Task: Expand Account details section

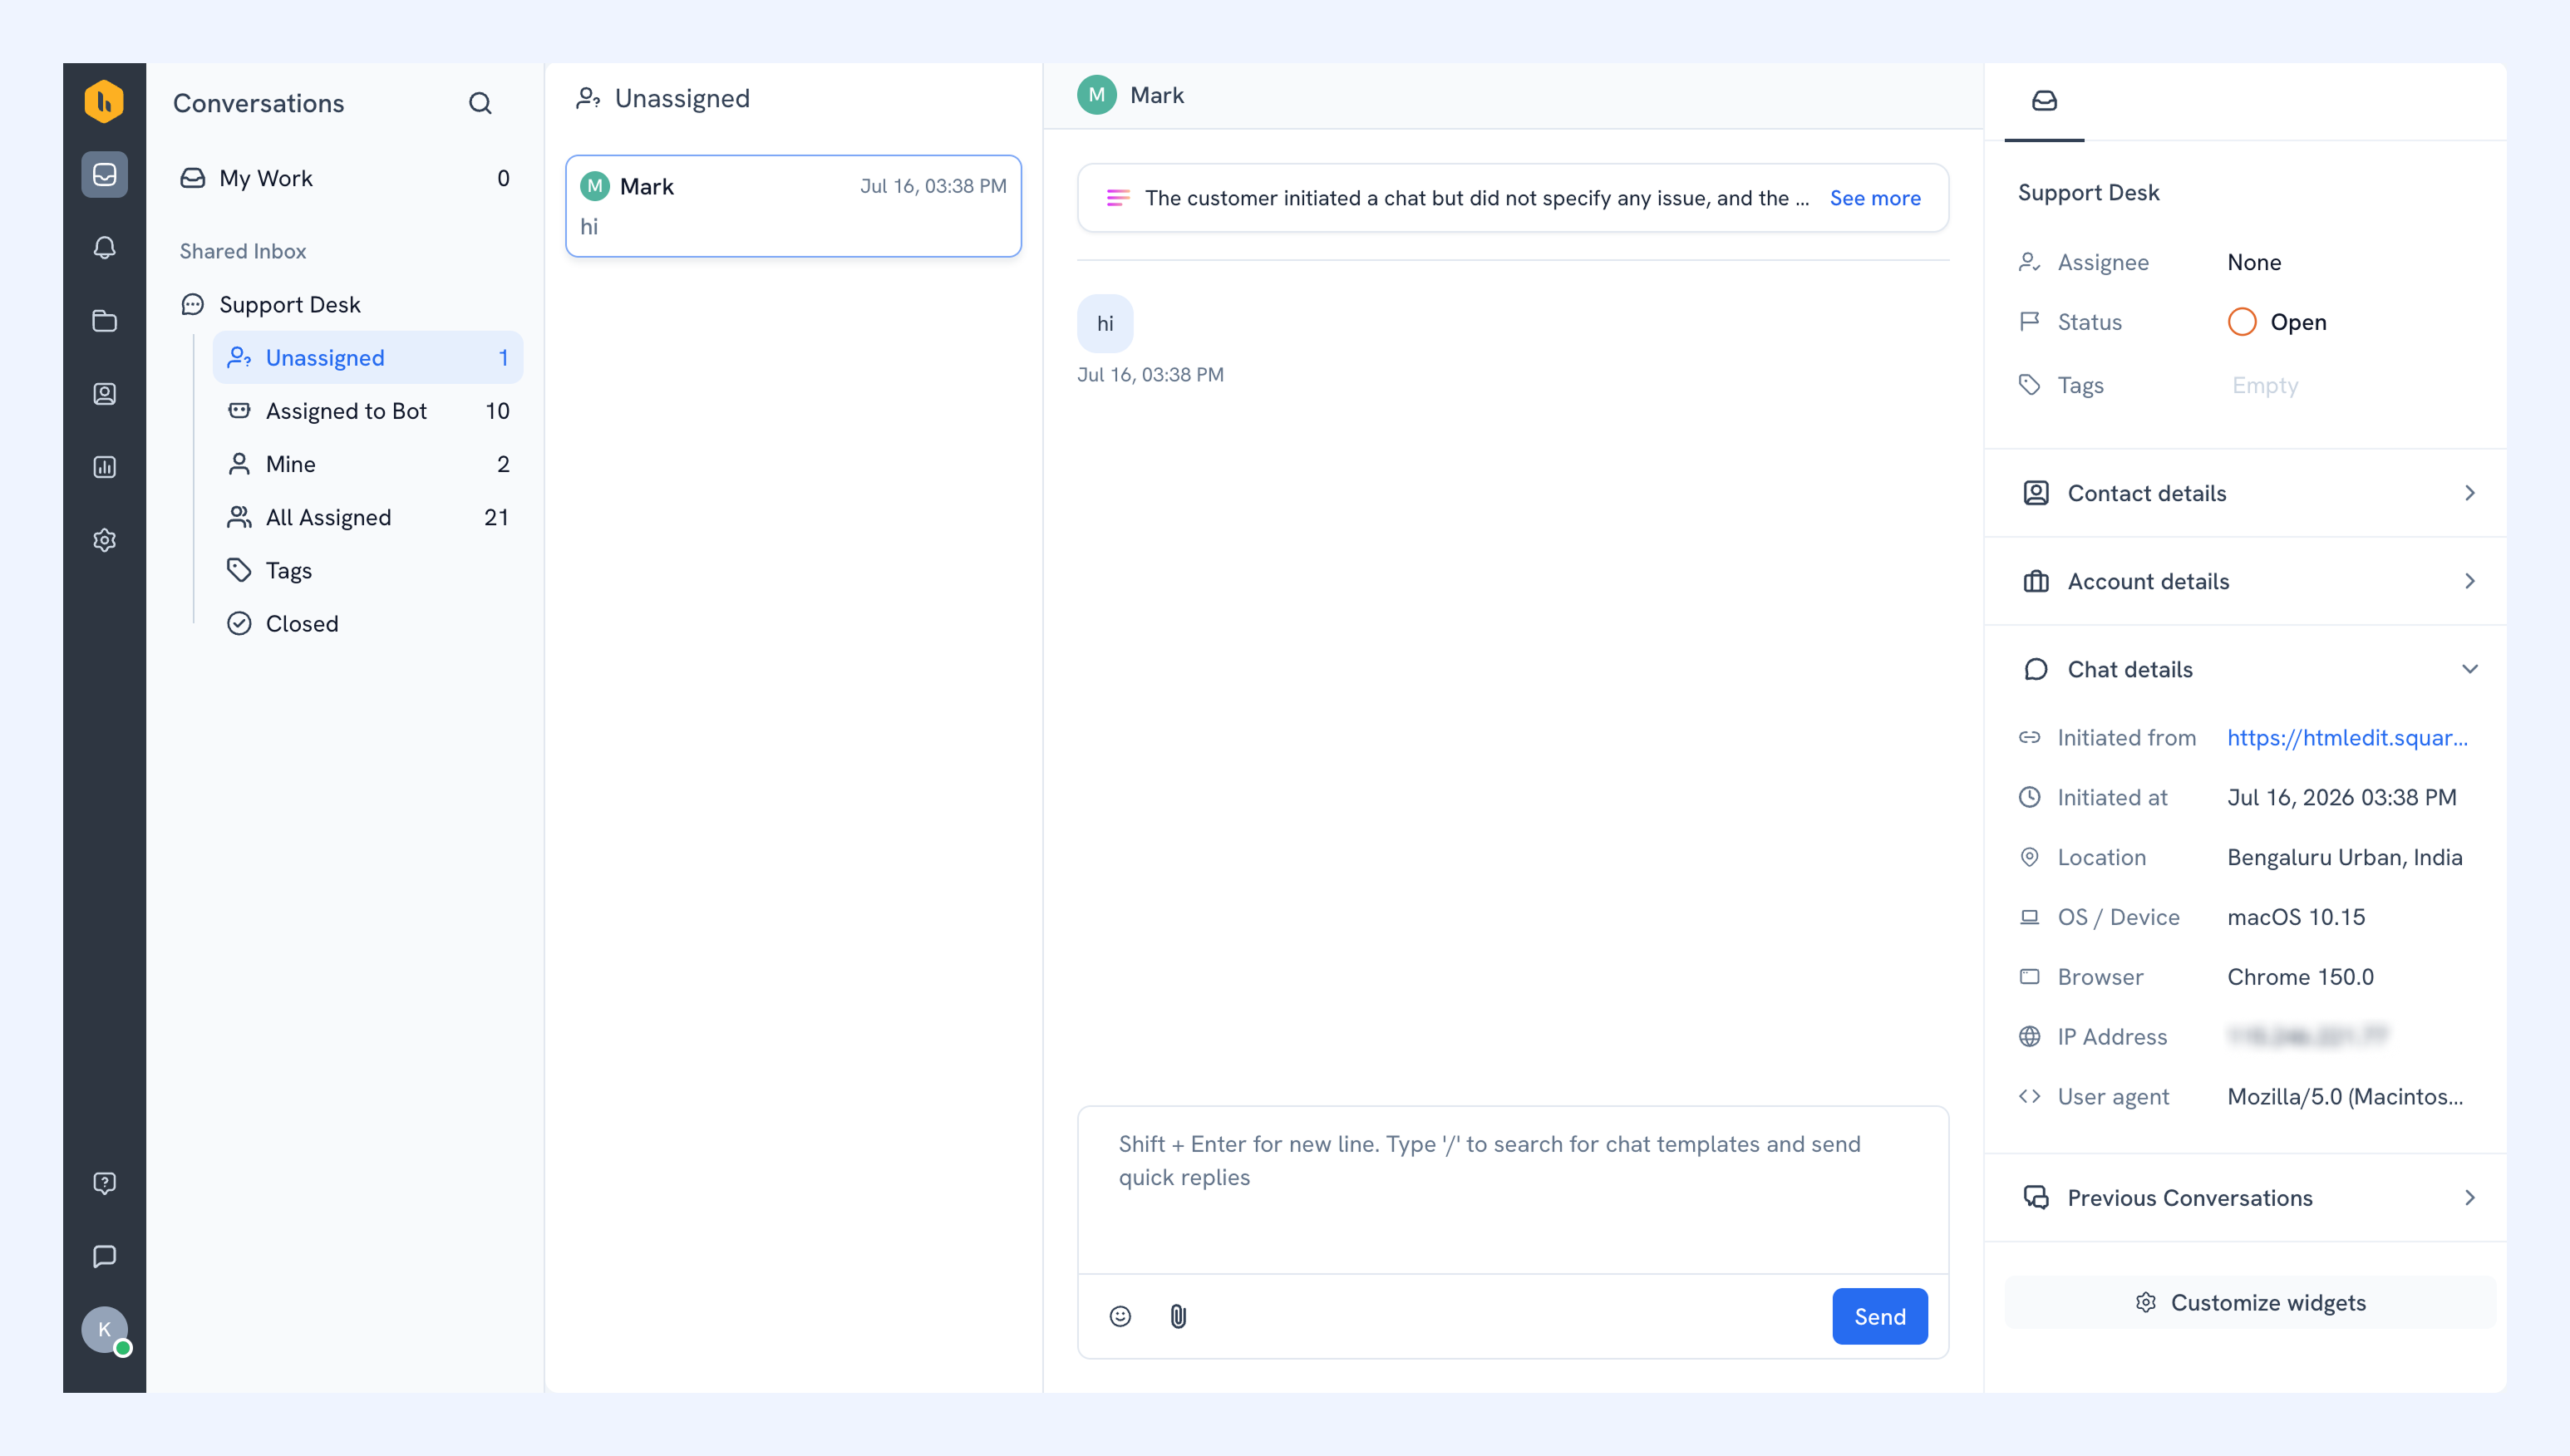Action: click(x=2246, y=581)
